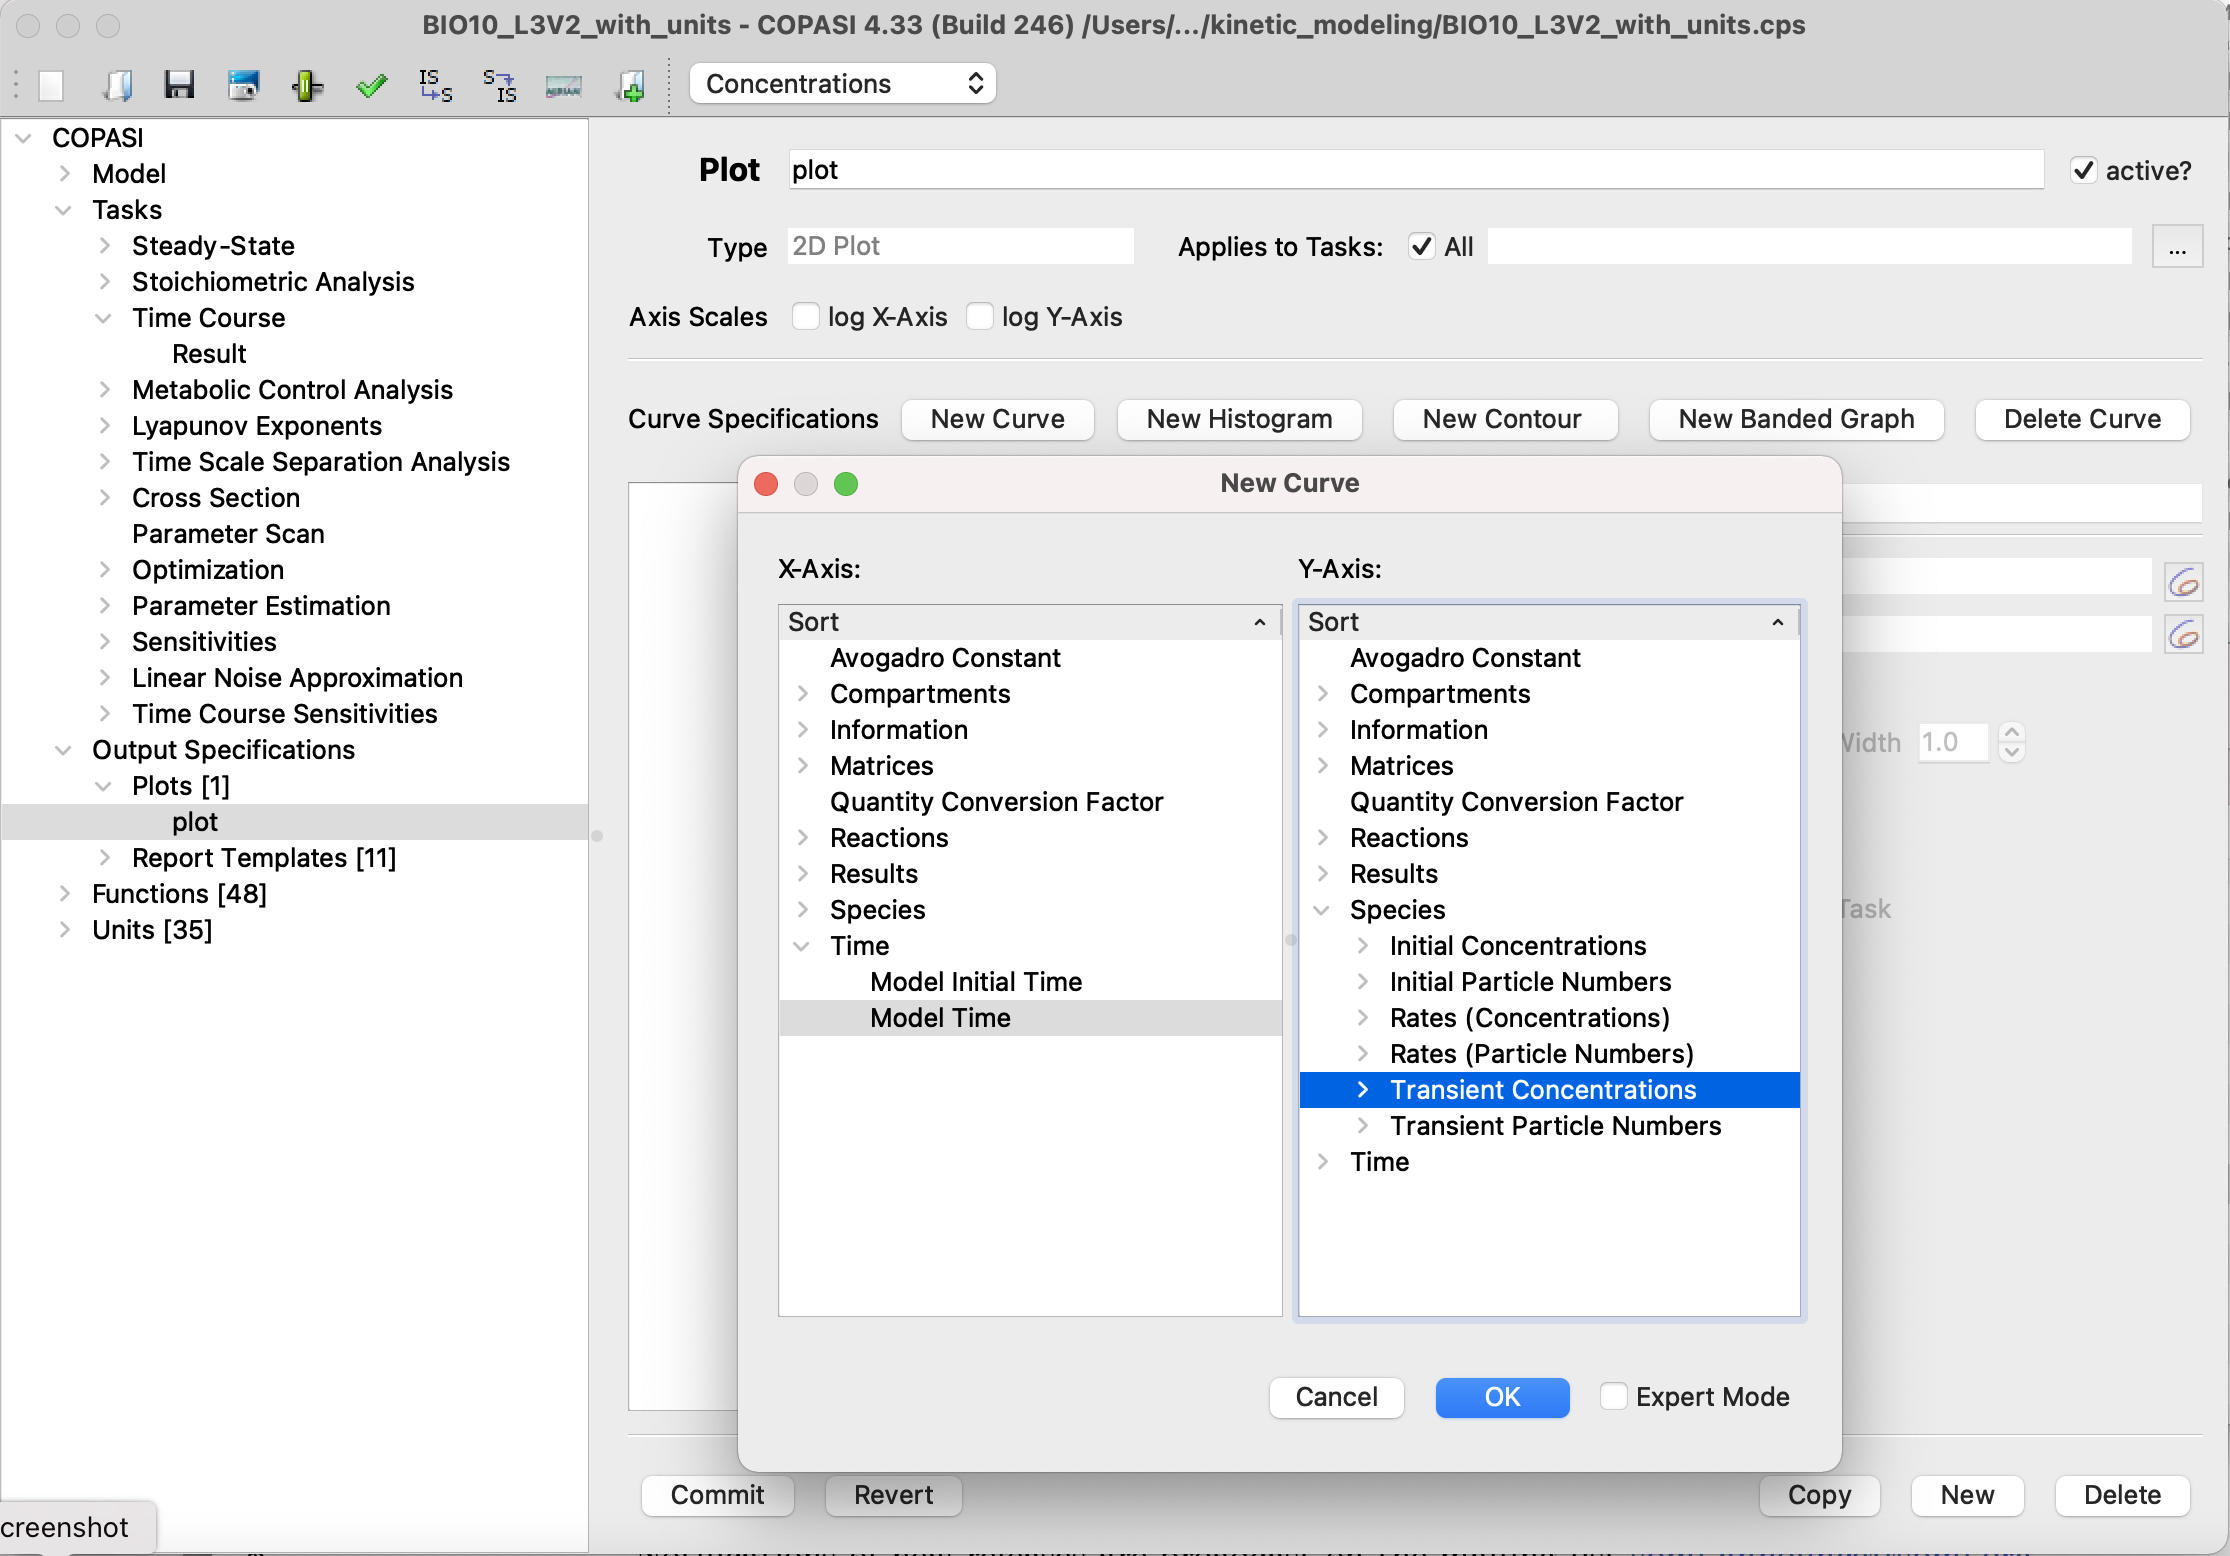
Task: Open Metabolic Control Analysis in sidebar
Action: click(292, 390)
